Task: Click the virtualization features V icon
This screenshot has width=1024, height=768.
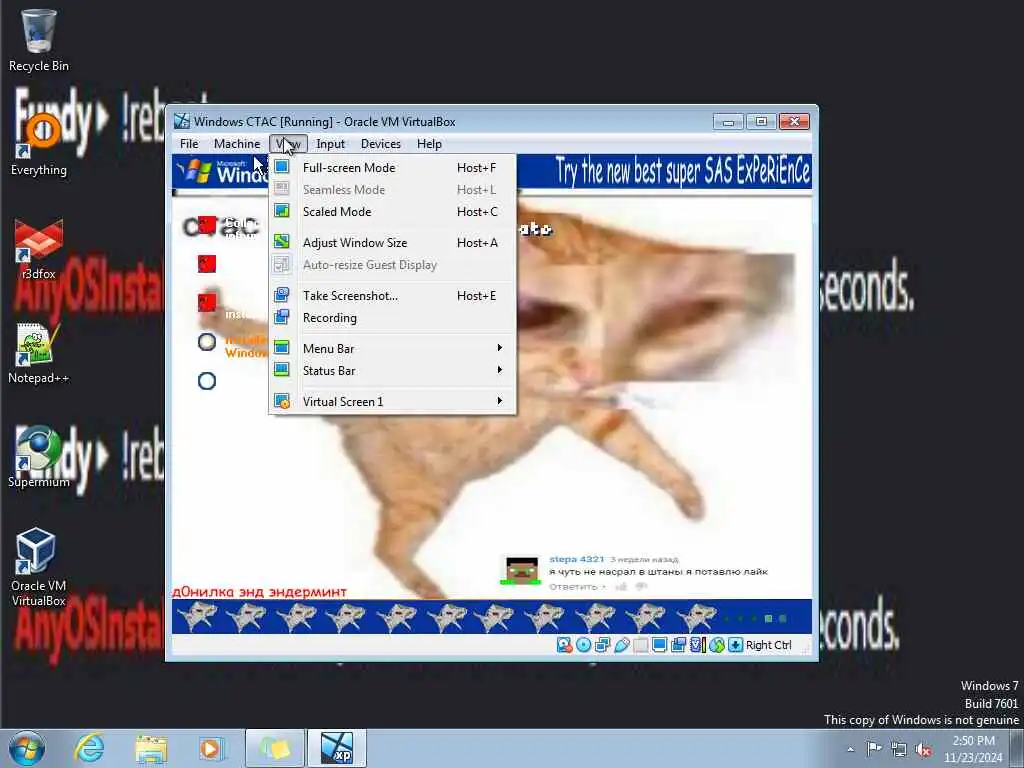Action: [697, 645]
